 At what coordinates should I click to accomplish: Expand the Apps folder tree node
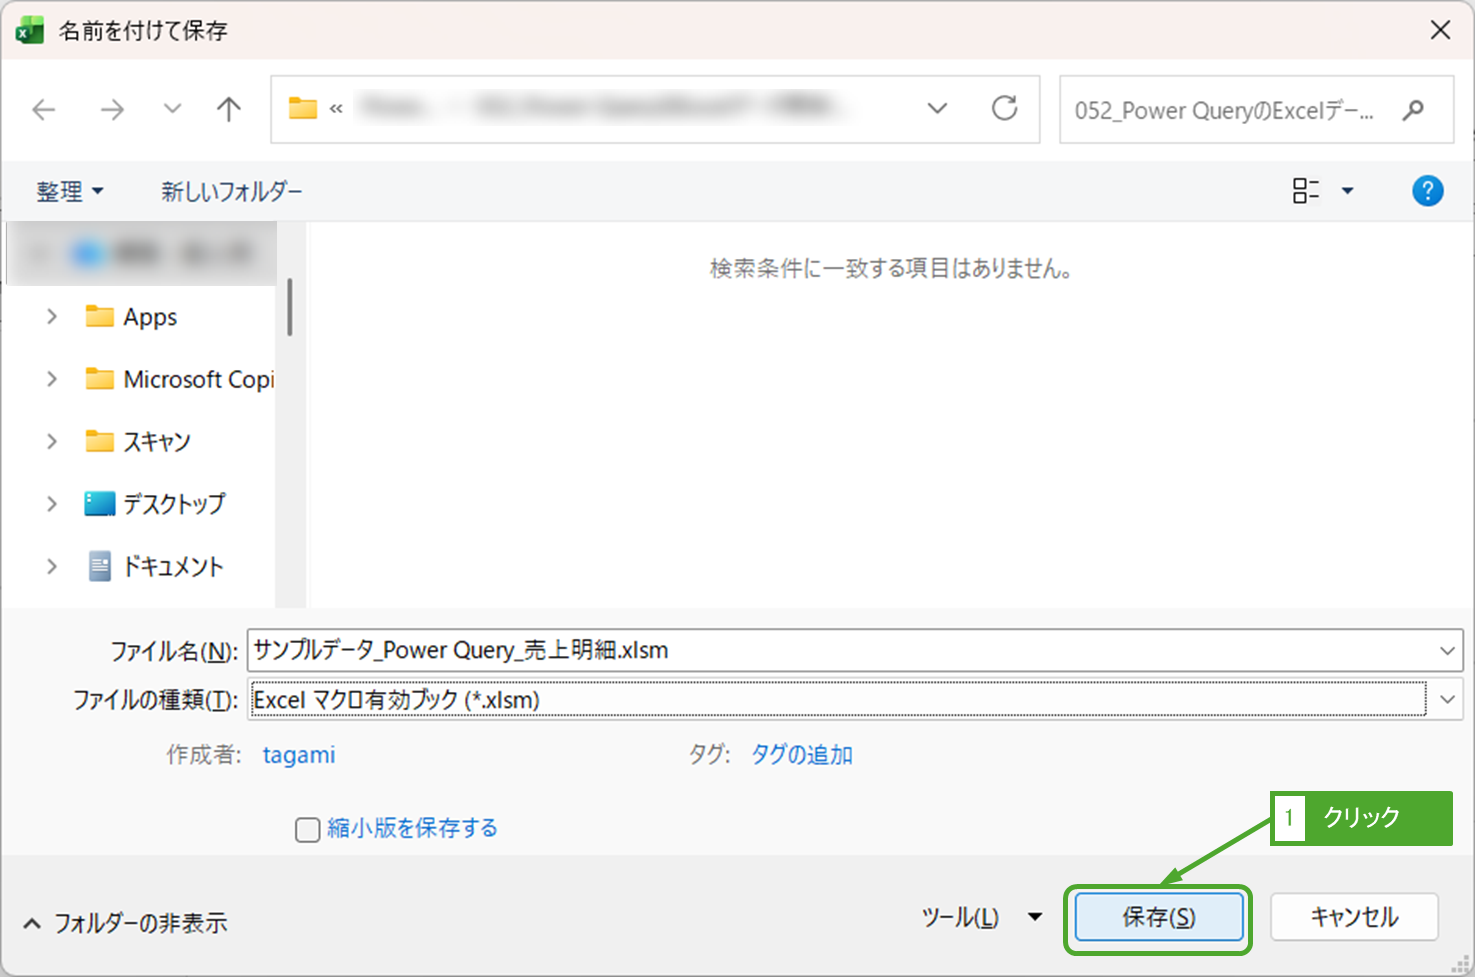point(52,317)
